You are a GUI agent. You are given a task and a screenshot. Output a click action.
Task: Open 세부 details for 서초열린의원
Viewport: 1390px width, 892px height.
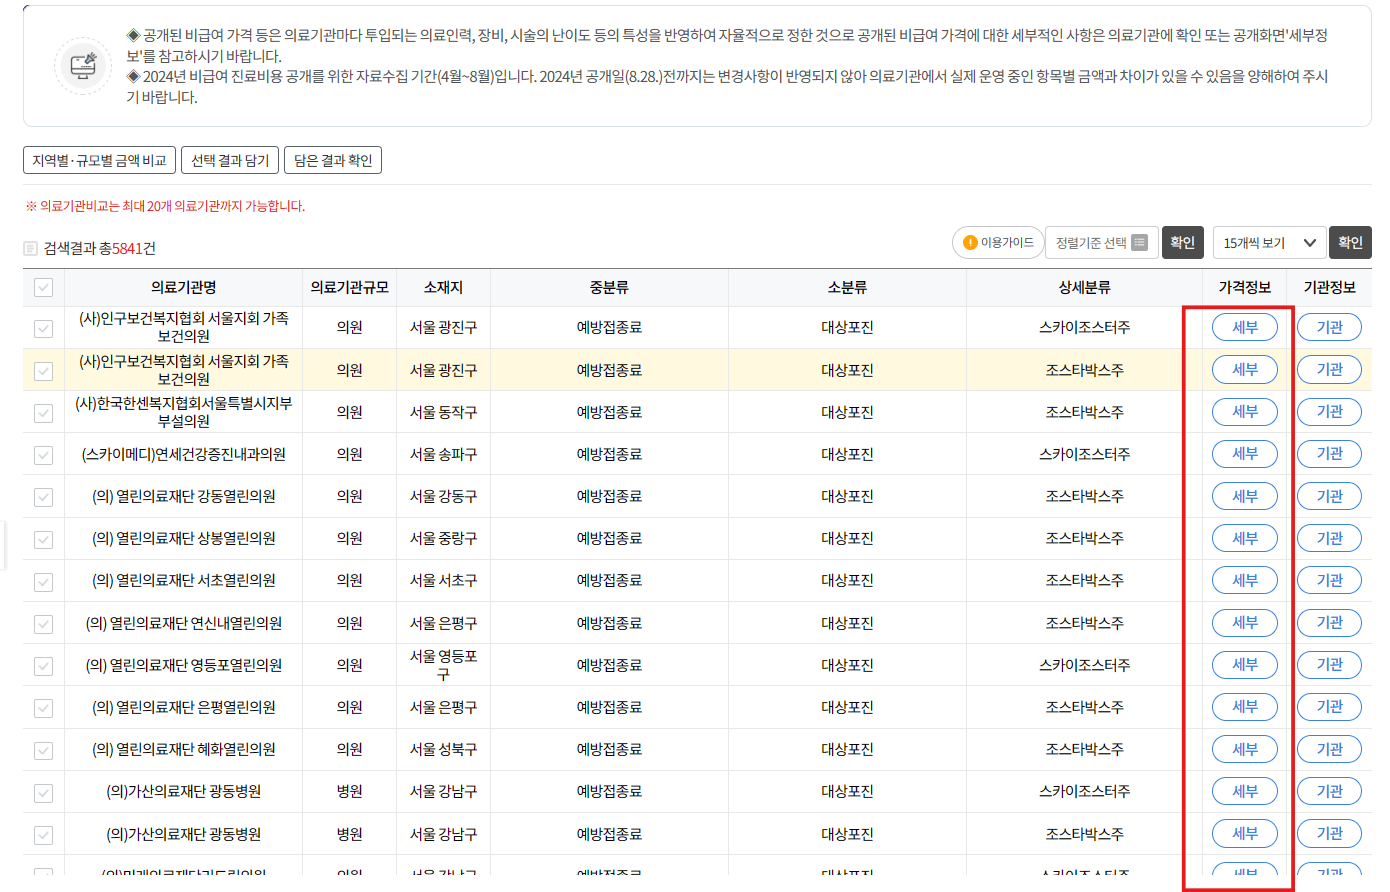tap(1244, 580)
